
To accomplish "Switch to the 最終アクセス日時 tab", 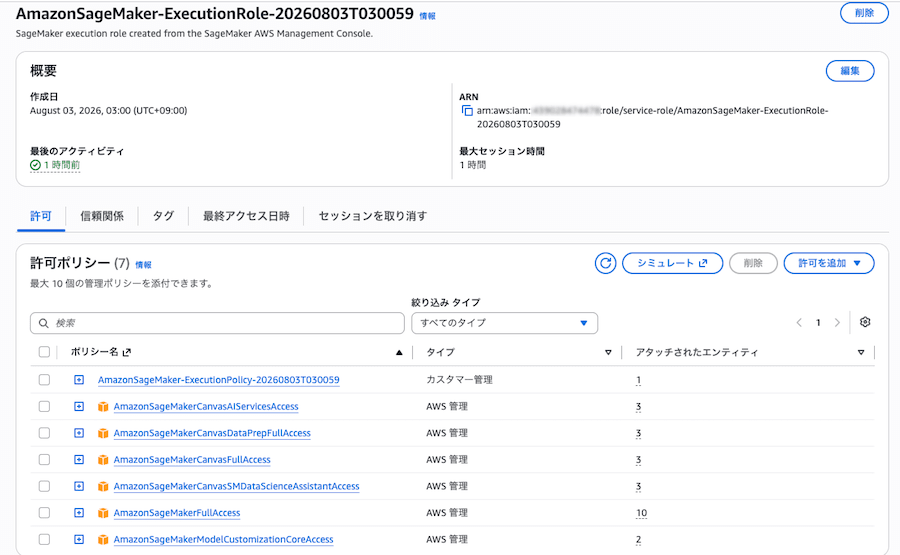I will [x=246, y=216].
